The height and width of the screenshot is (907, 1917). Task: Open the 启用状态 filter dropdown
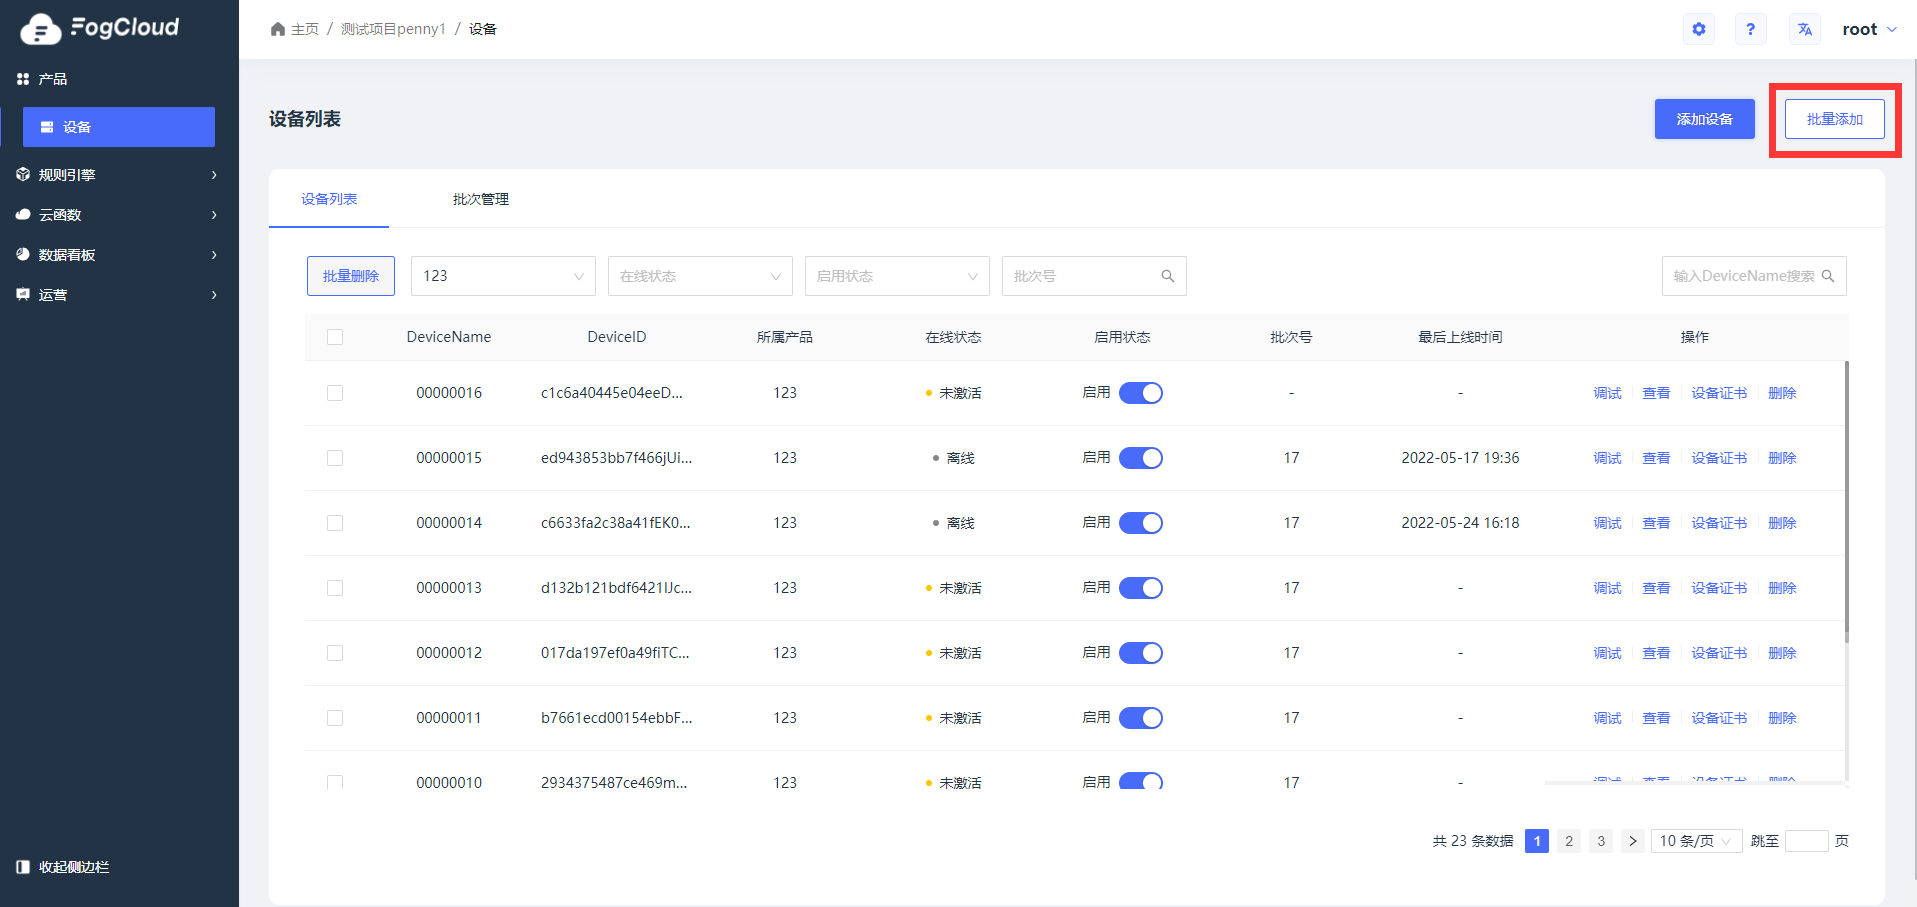click(x=897, y=276)
